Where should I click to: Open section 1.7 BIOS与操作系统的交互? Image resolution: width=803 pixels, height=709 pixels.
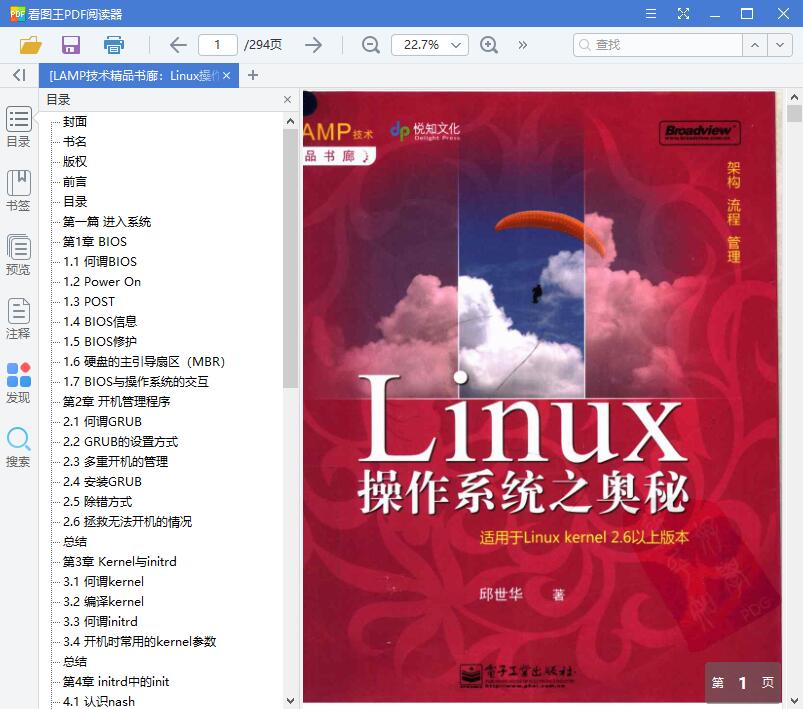point(136,381)
